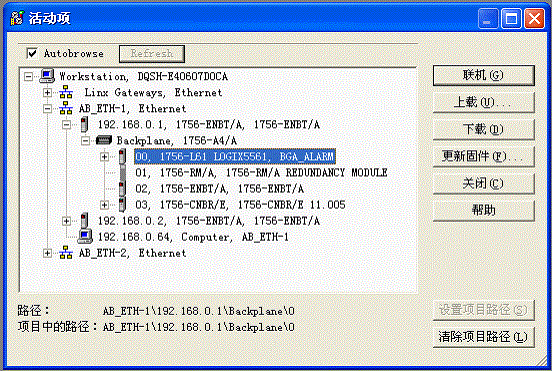Screen dimensions: 552x371
Task: Collapse the Backplane 1756-A4/A node
Action: 86,140
